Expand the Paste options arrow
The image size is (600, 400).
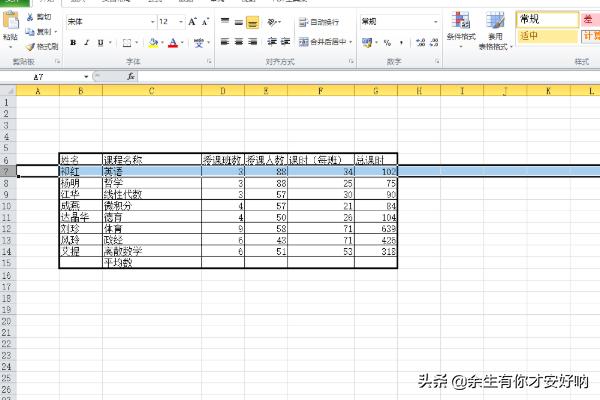click(10, 47)
